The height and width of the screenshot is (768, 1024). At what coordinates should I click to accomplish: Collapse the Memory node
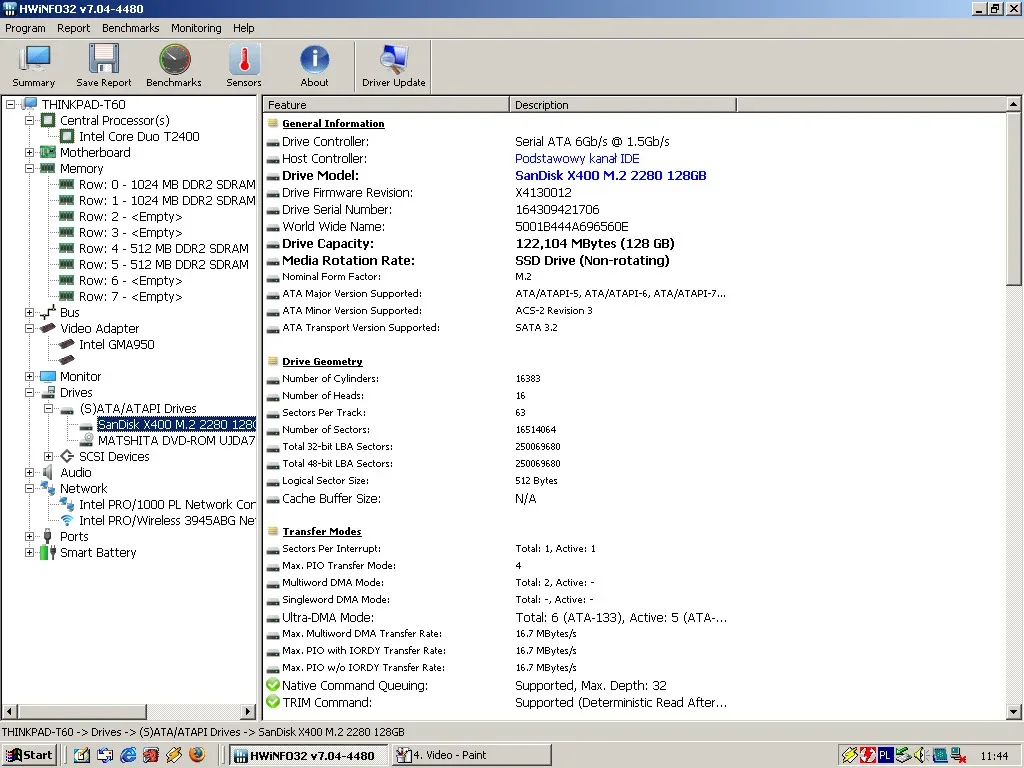point(29,168)
